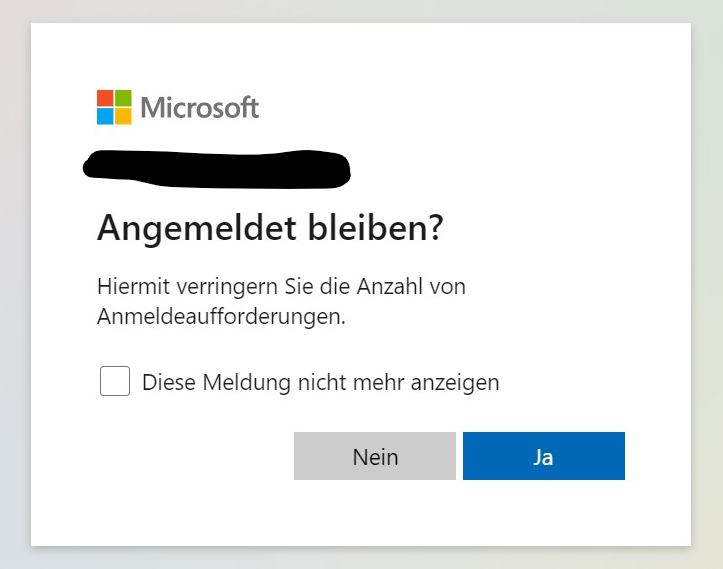723x569 pixels.
Task: Select the blacked-out account email line
Action: 217,169
